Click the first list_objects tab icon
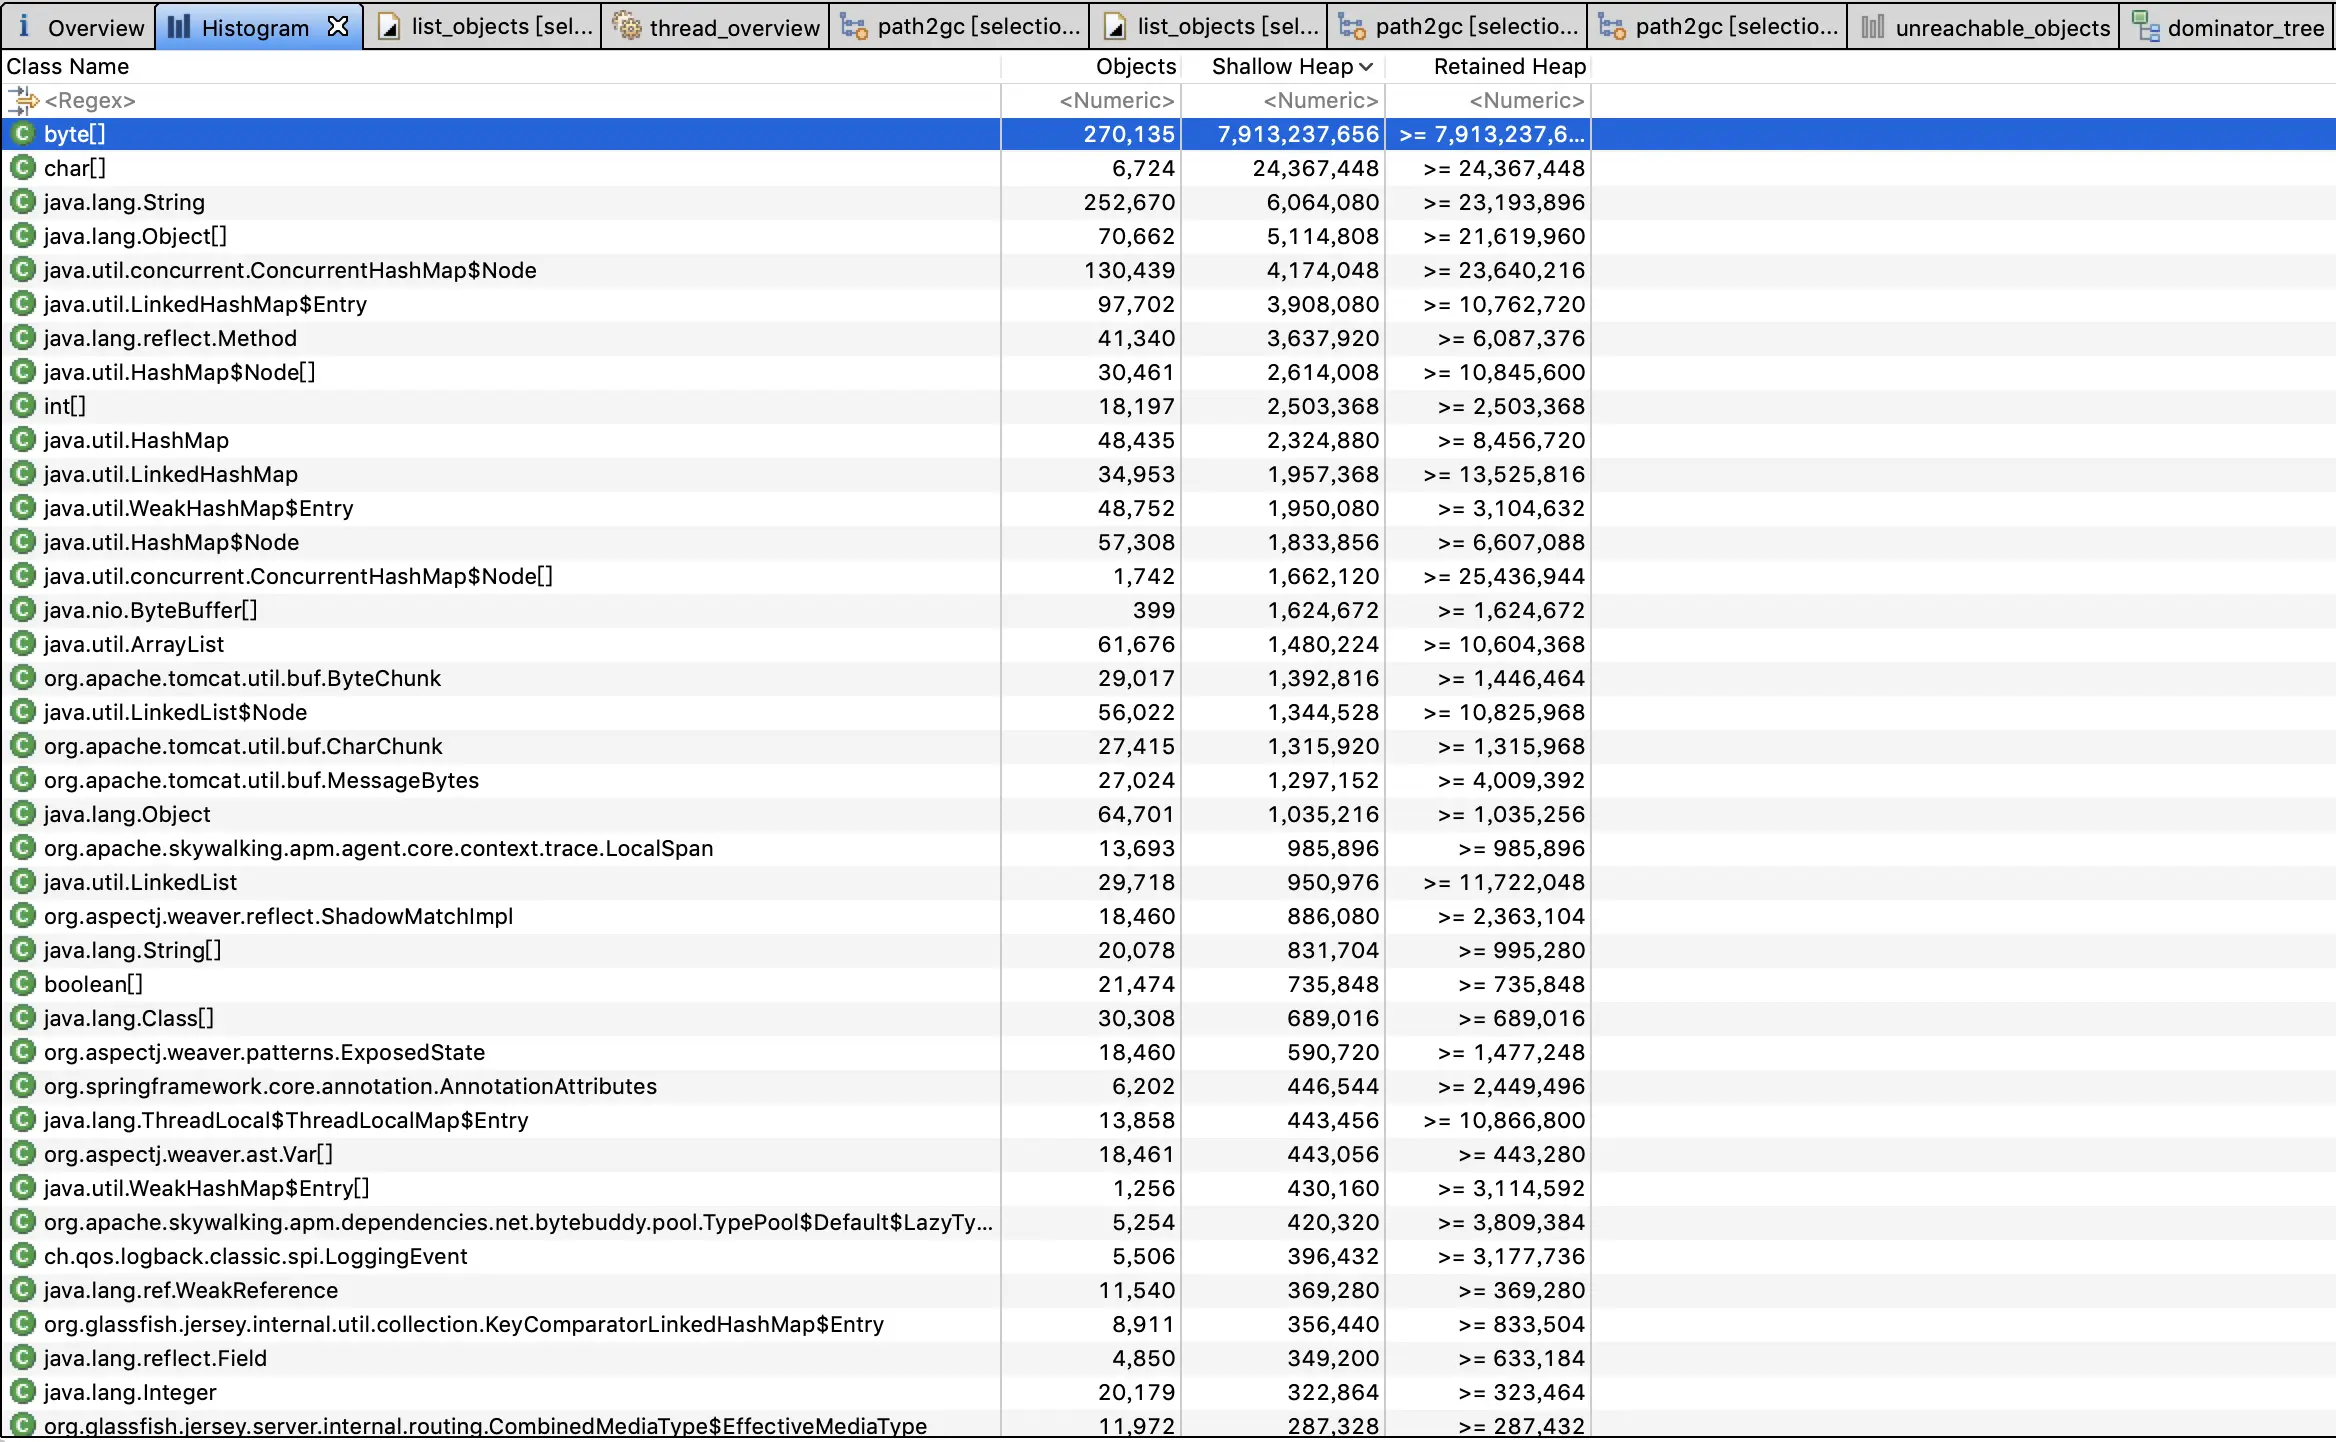 click(390, 27)
